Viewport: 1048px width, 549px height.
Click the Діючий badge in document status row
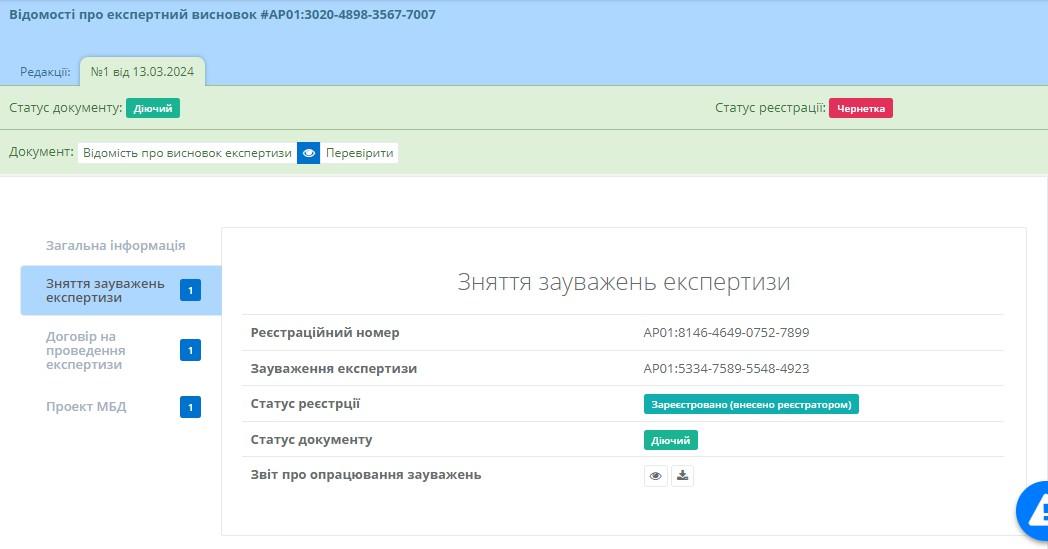click(x=670, y=440)
